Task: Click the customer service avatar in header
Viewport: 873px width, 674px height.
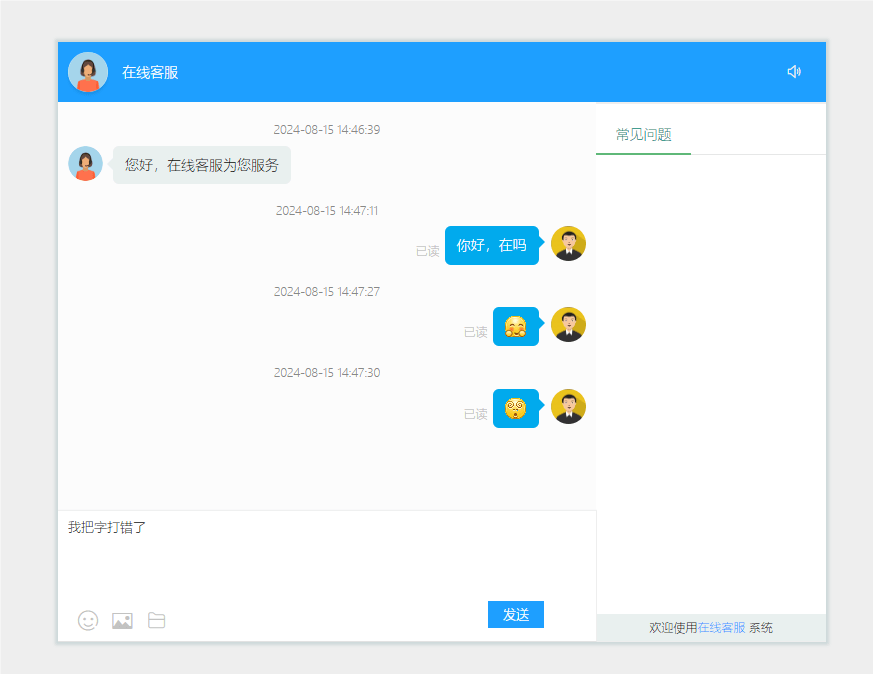Action: 88,72
